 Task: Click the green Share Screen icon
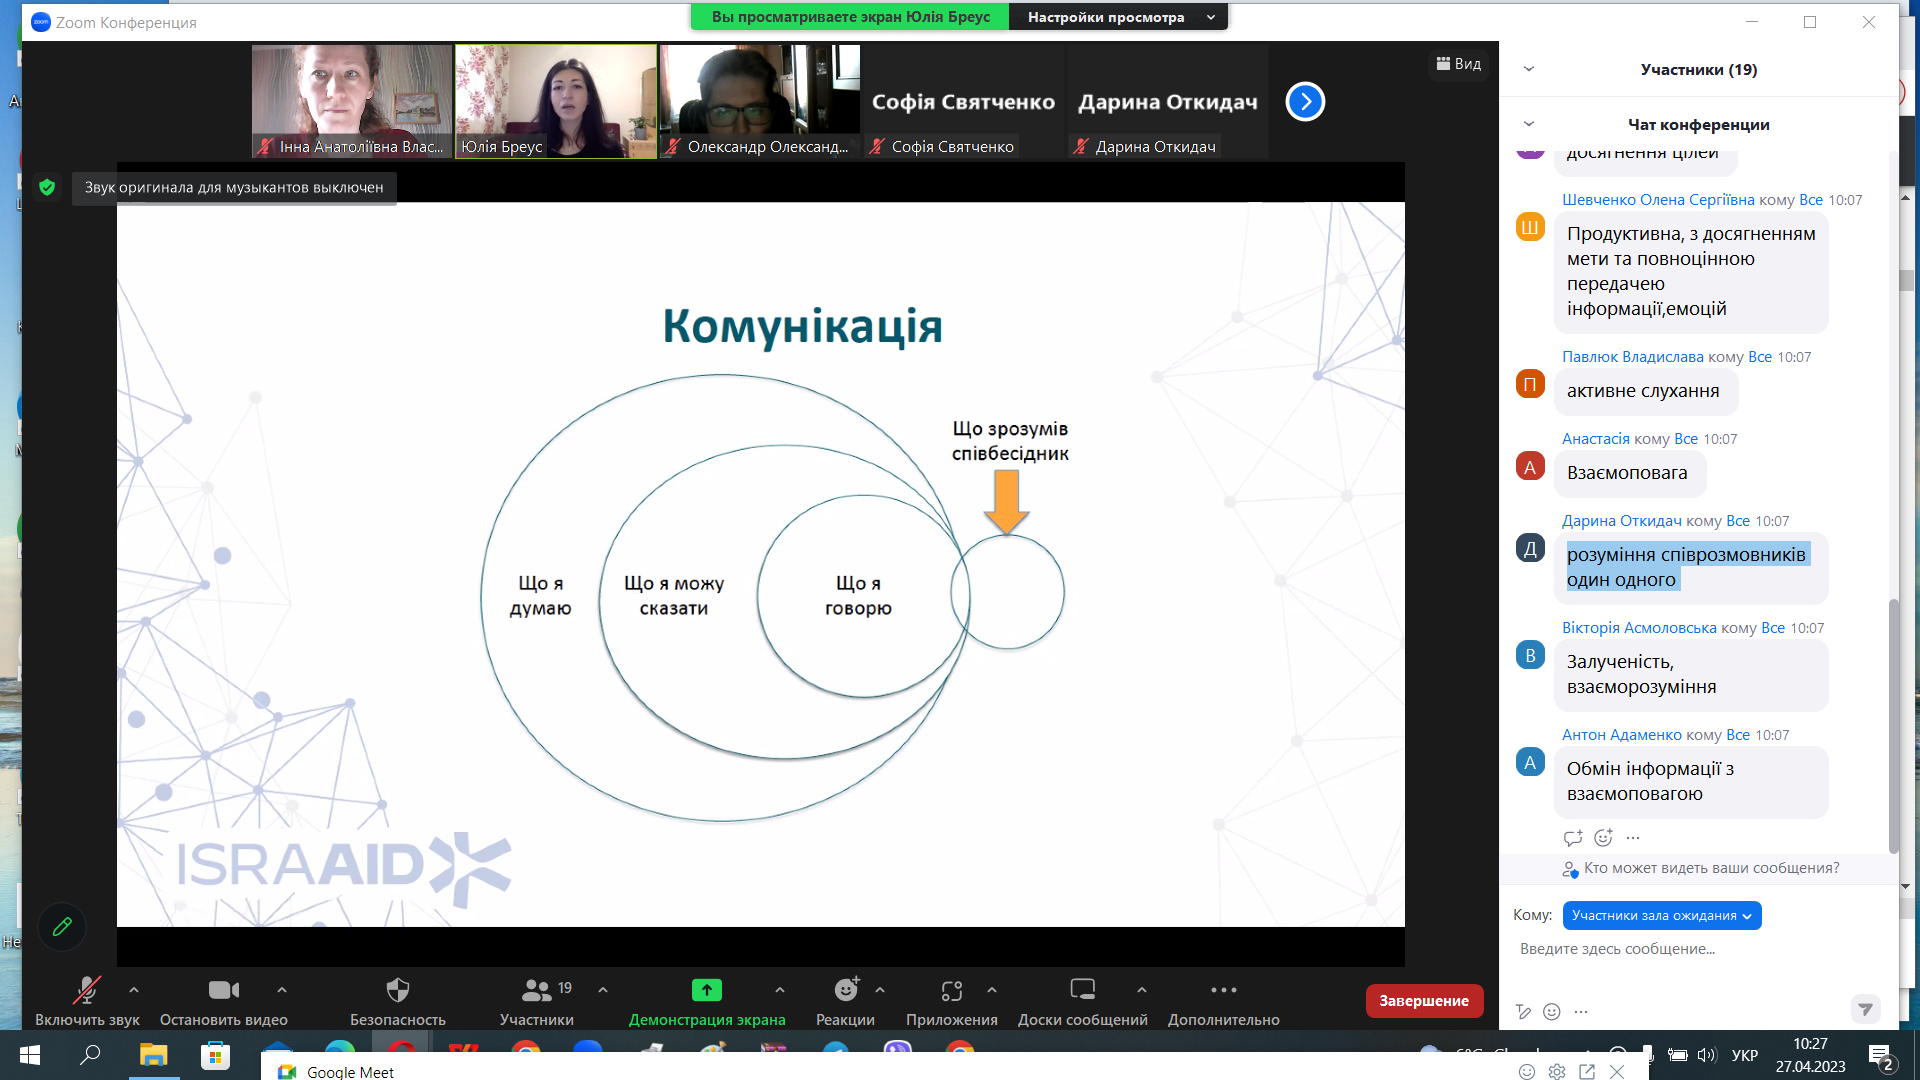point(706,990)
